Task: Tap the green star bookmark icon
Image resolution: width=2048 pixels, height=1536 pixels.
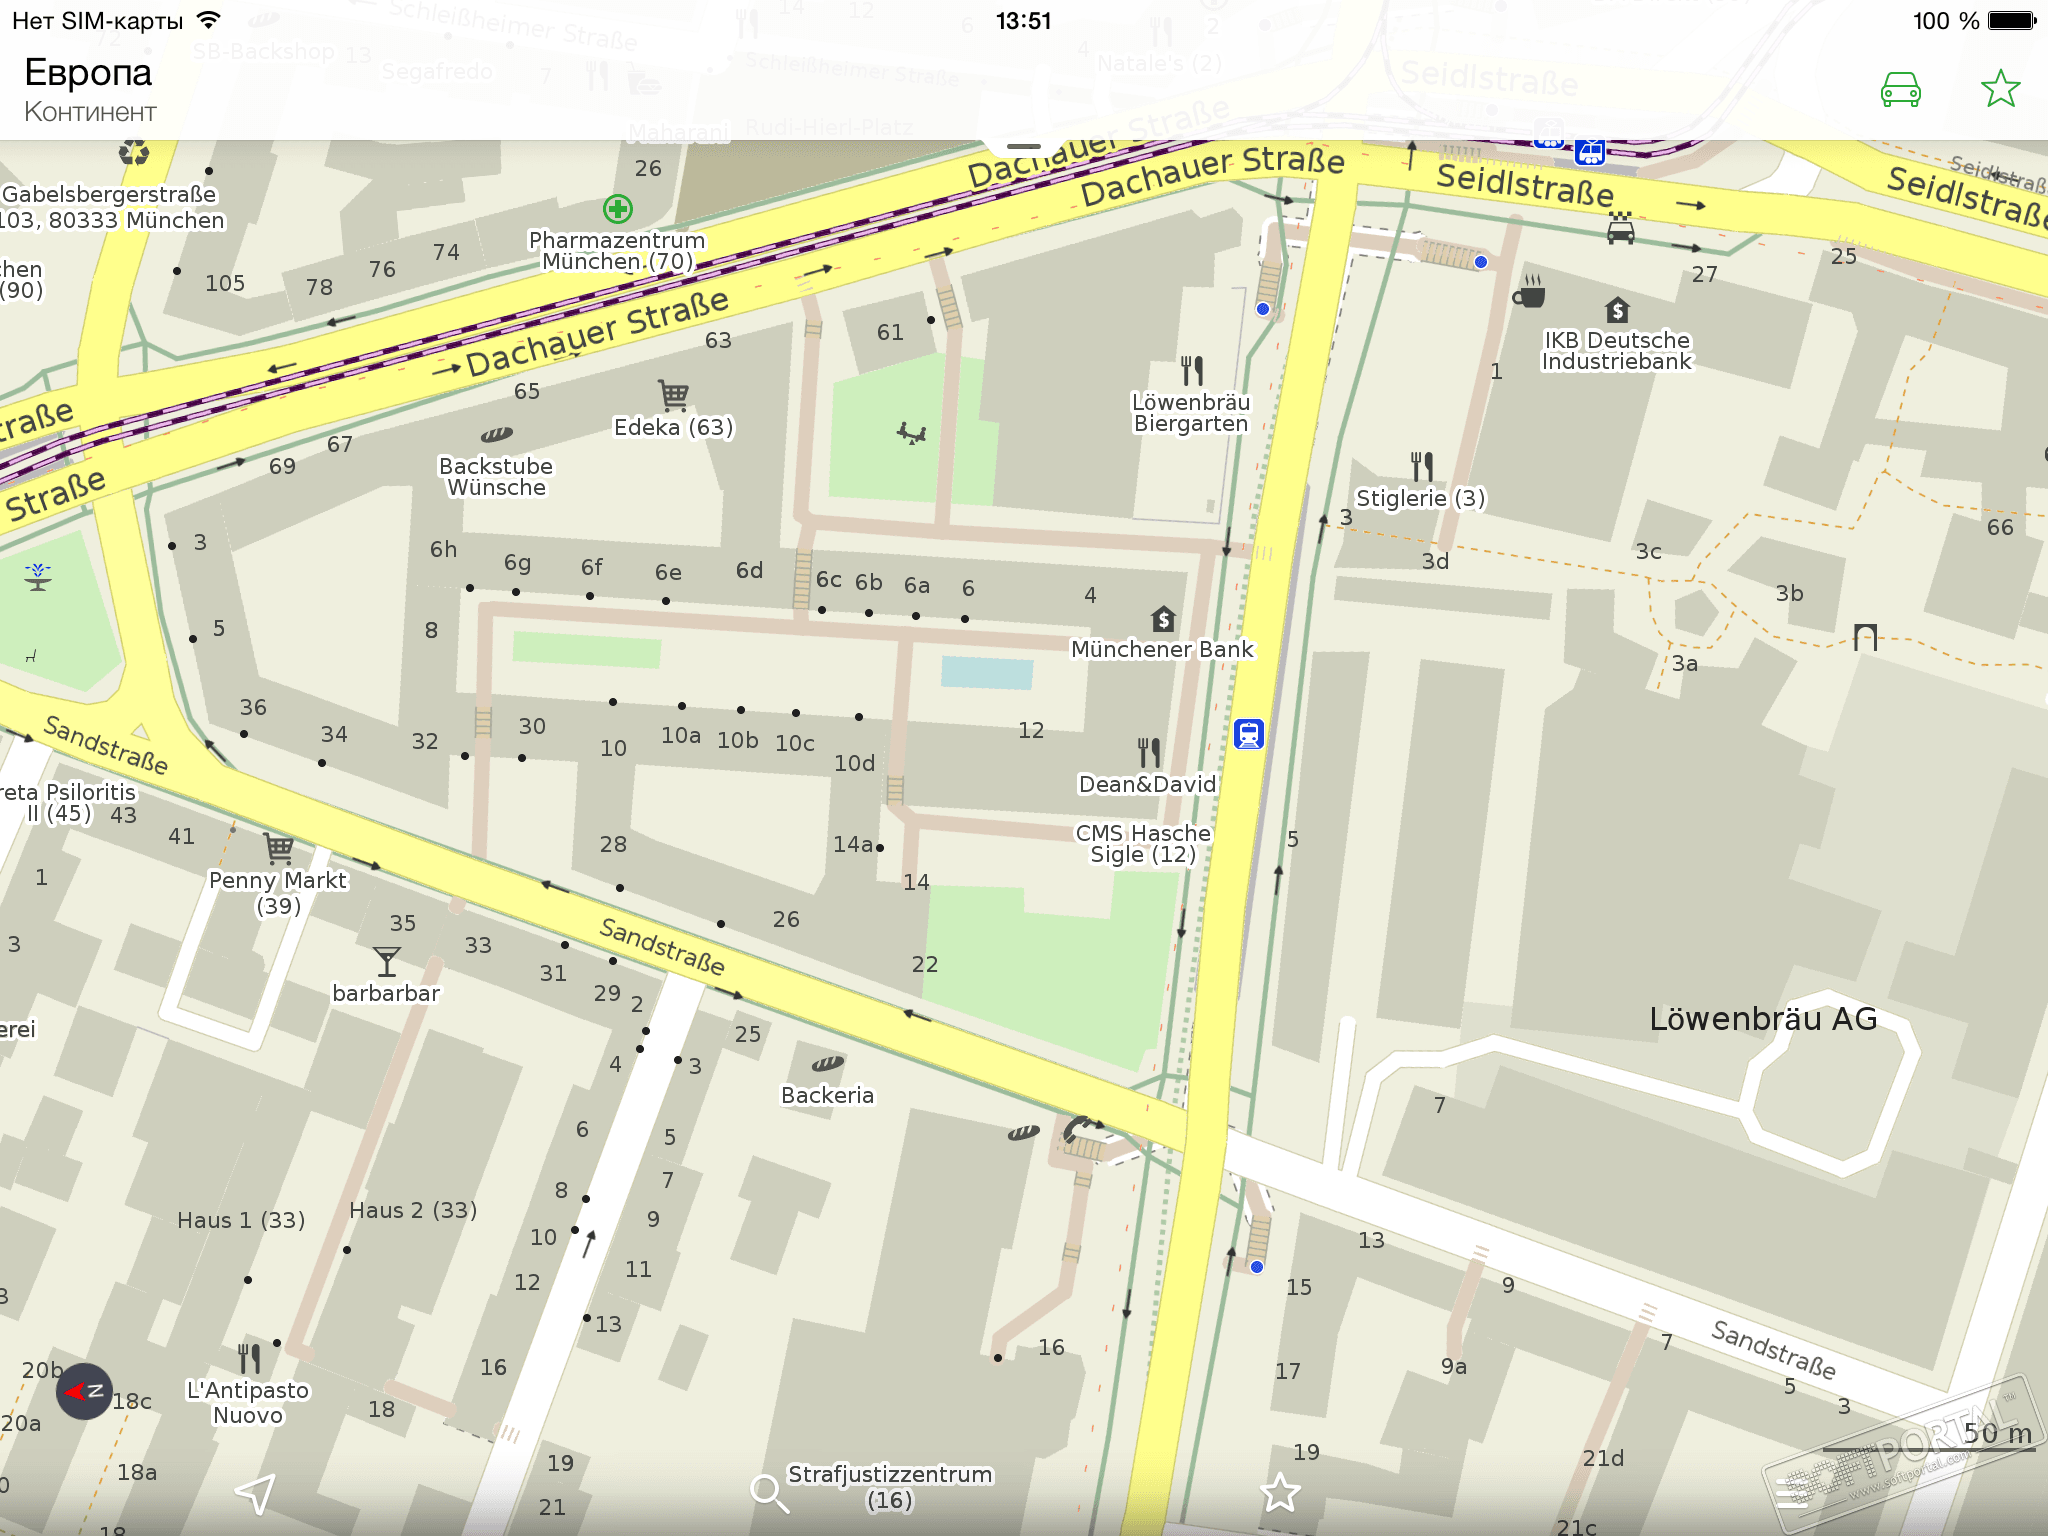Action: click(x=2000, y=89)
